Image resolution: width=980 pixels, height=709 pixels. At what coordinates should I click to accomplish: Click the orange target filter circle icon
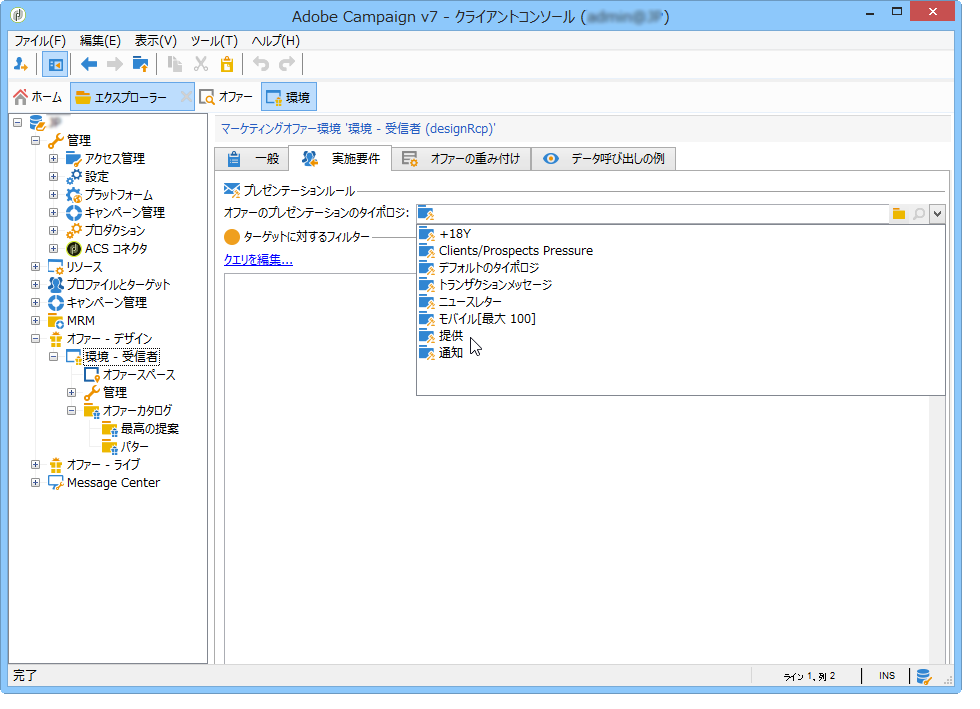click(x=232, y=237)
